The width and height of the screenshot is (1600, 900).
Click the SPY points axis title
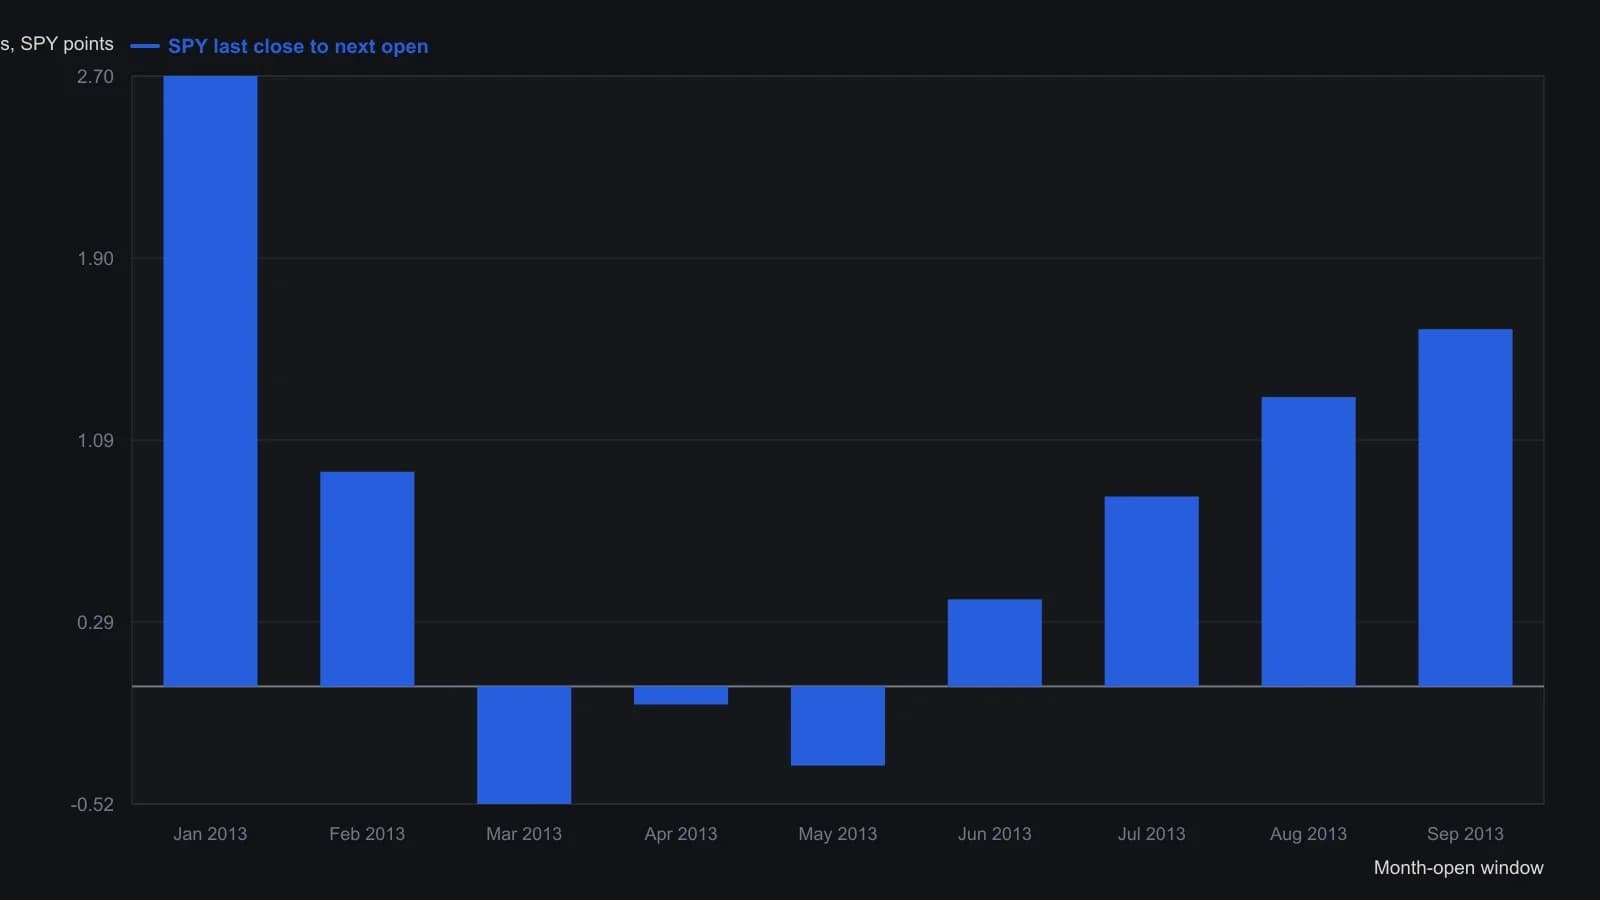tap(57, 44)
